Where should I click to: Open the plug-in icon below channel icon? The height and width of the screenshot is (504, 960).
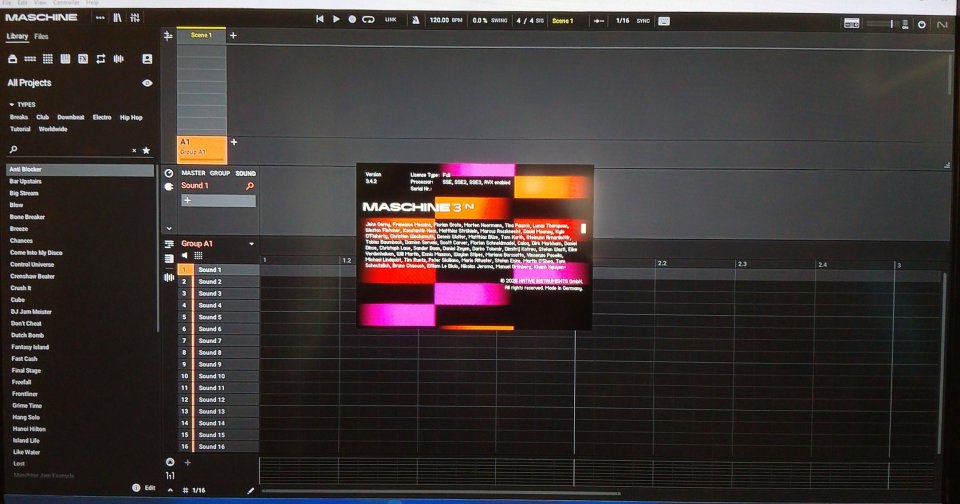point(168,187)
